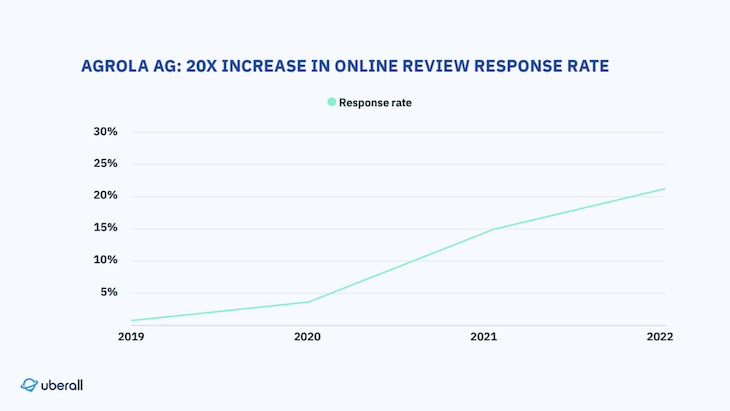Select the 5% y-axis label
Viewport: 730px width, 411px height.
[x=108, y=292]
